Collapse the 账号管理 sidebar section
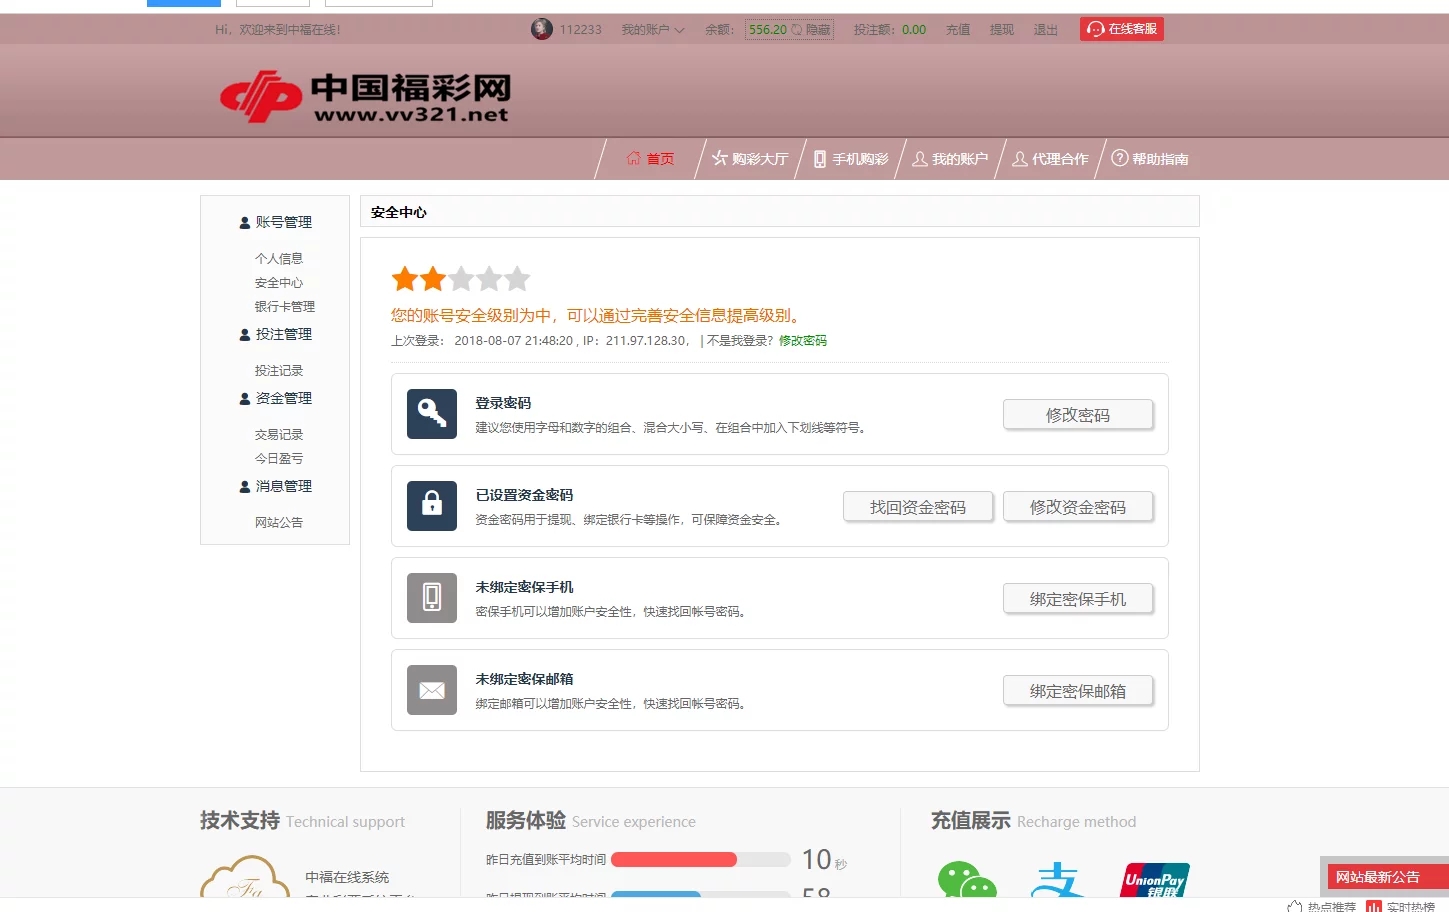 coord(275,222)
